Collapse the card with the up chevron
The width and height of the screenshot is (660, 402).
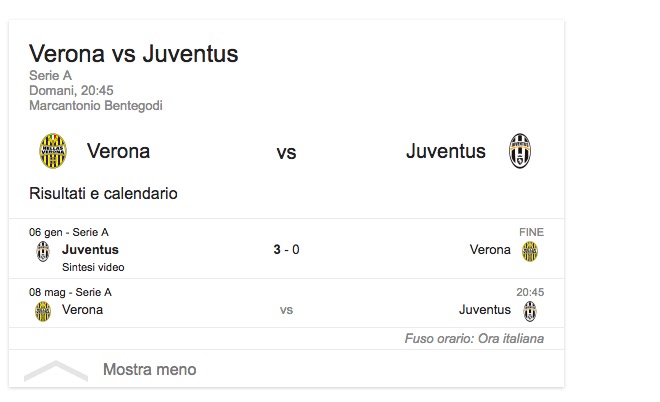pos(56,370)
